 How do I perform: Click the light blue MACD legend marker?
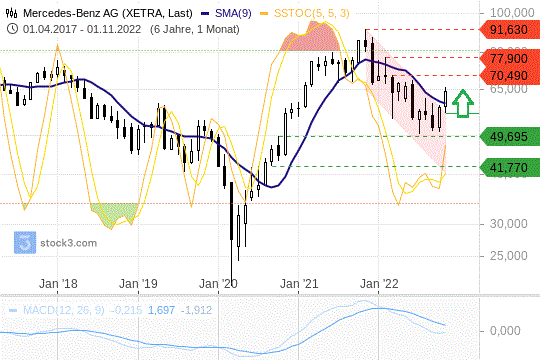[13, 311]
